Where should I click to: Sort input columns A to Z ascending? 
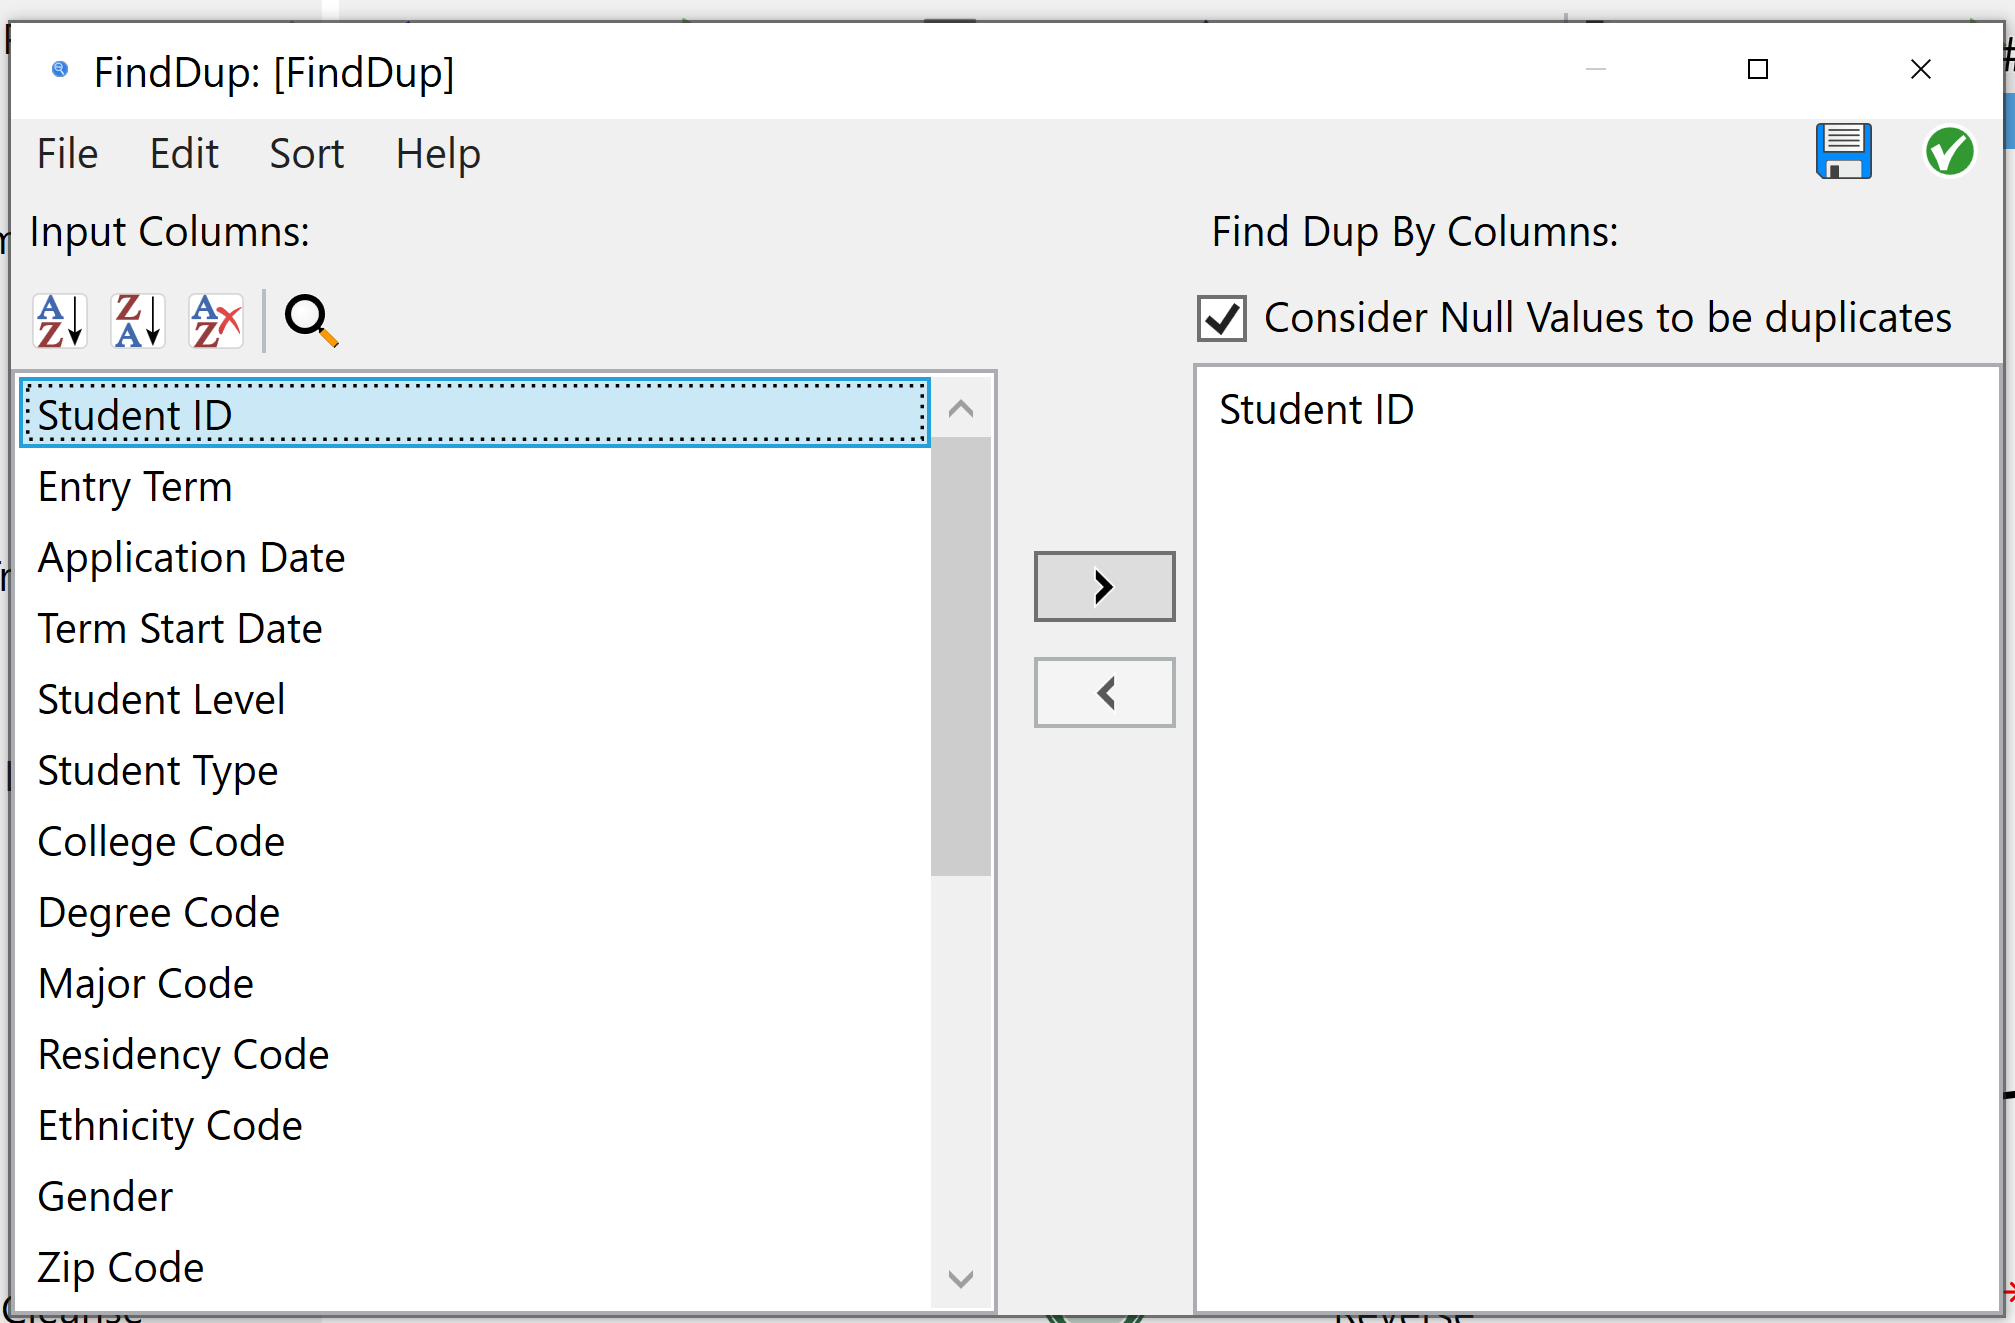point(60,321)
